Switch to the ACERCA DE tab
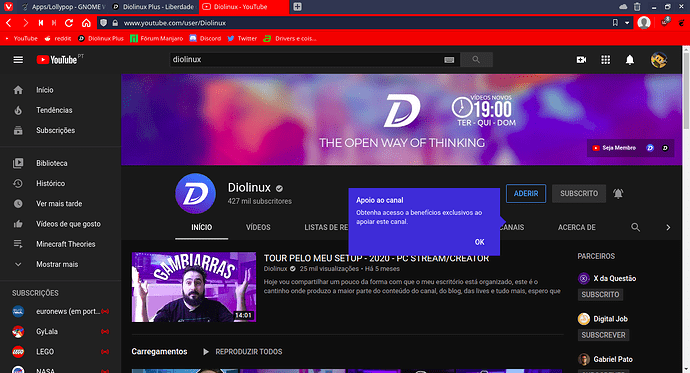Viewport: 690px width, 373px height. pos(576,227)
